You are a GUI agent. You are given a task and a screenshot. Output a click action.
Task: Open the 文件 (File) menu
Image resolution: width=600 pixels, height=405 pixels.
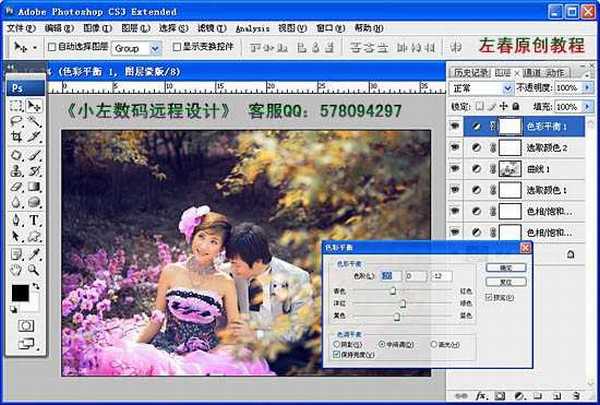(19, 29)
